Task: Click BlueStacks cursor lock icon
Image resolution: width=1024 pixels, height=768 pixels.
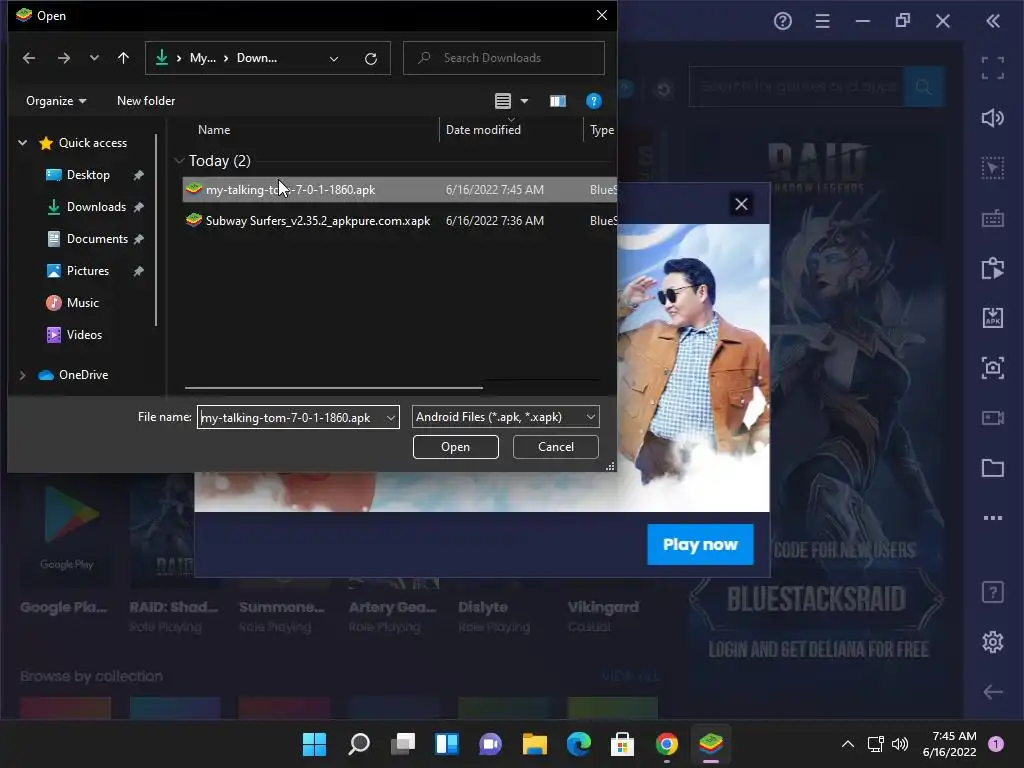Action: pos(992,168)
